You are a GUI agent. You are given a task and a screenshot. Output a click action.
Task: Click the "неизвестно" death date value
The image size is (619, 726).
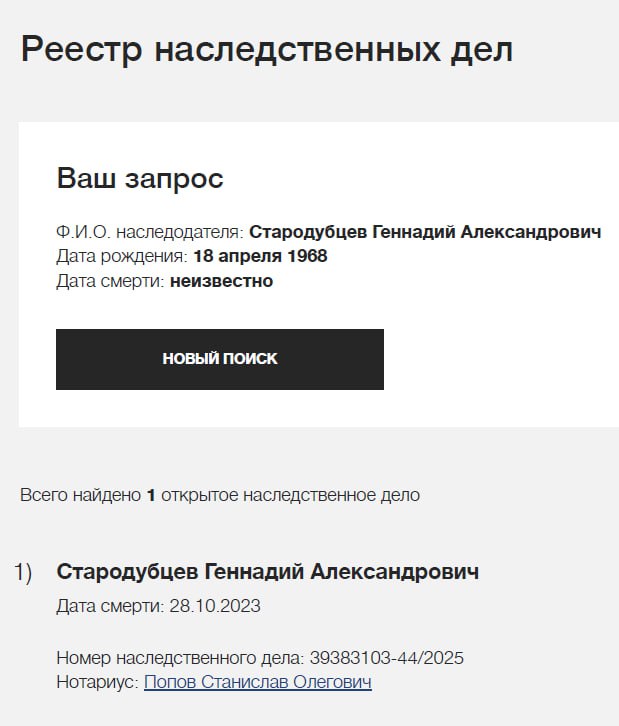coord(221,281)
